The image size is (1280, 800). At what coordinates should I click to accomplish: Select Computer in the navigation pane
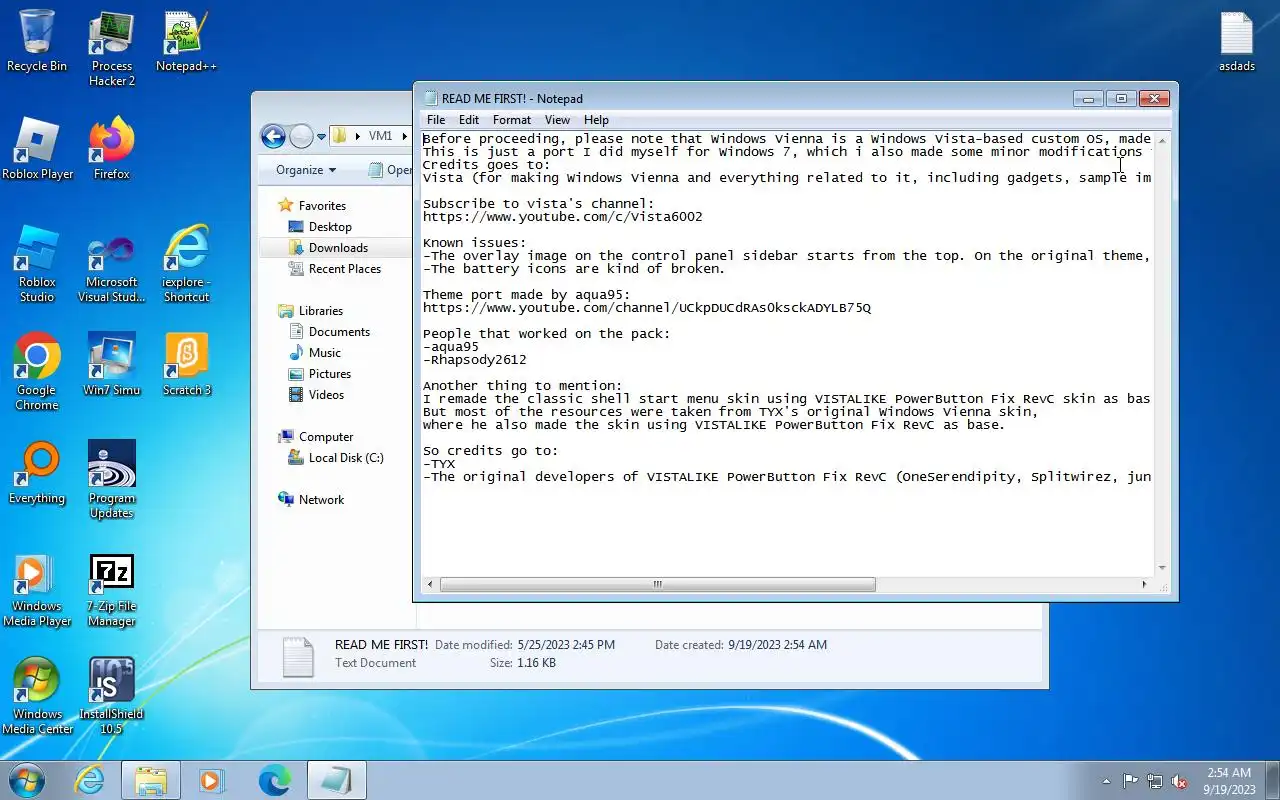pos(326,437)
